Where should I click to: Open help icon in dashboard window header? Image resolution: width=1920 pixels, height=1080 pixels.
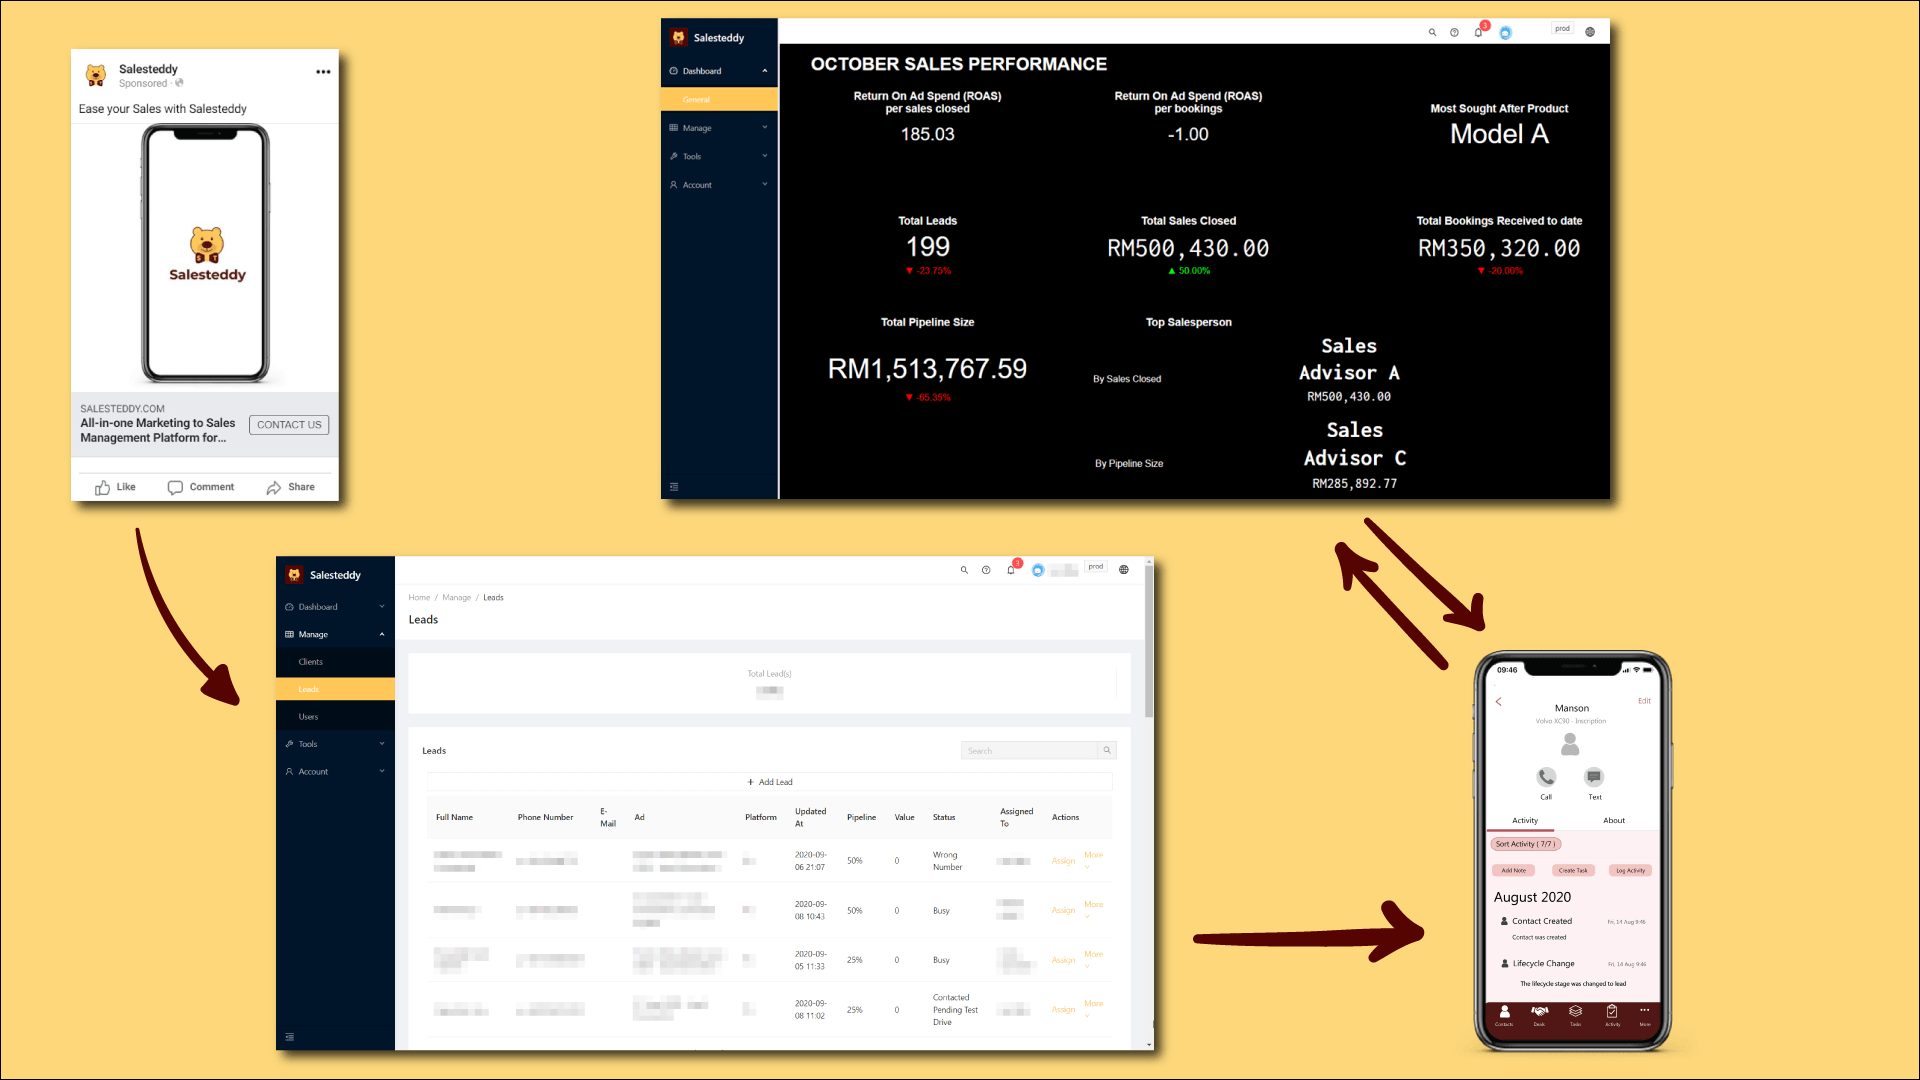[1454, 32]
